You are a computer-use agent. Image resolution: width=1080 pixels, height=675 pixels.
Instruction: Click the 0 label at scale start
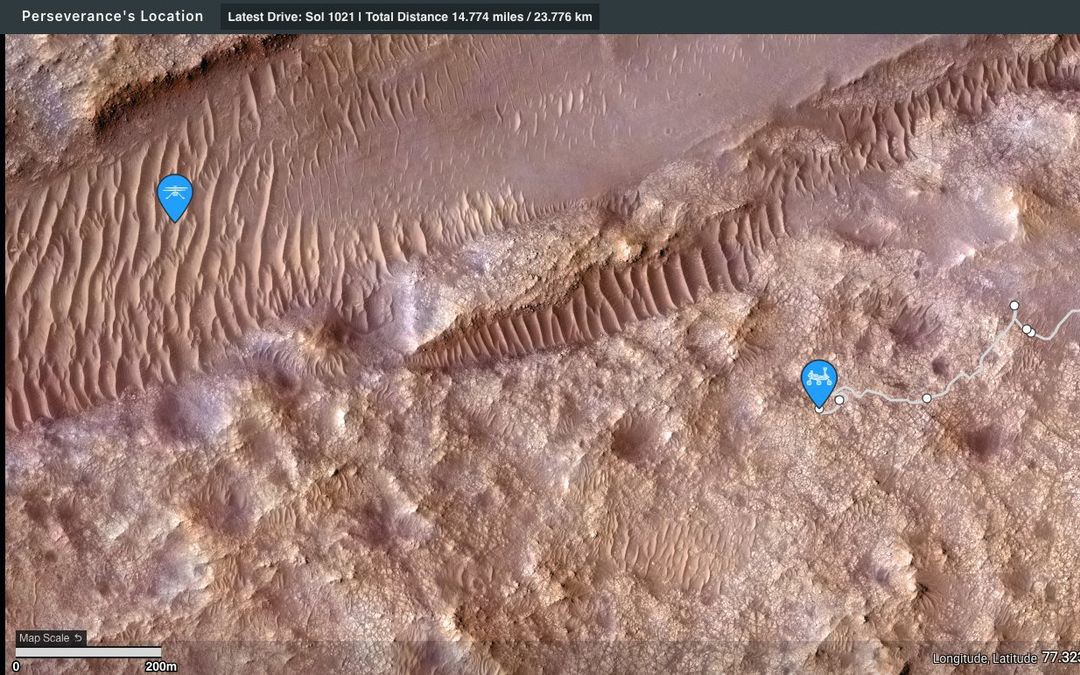16,666
